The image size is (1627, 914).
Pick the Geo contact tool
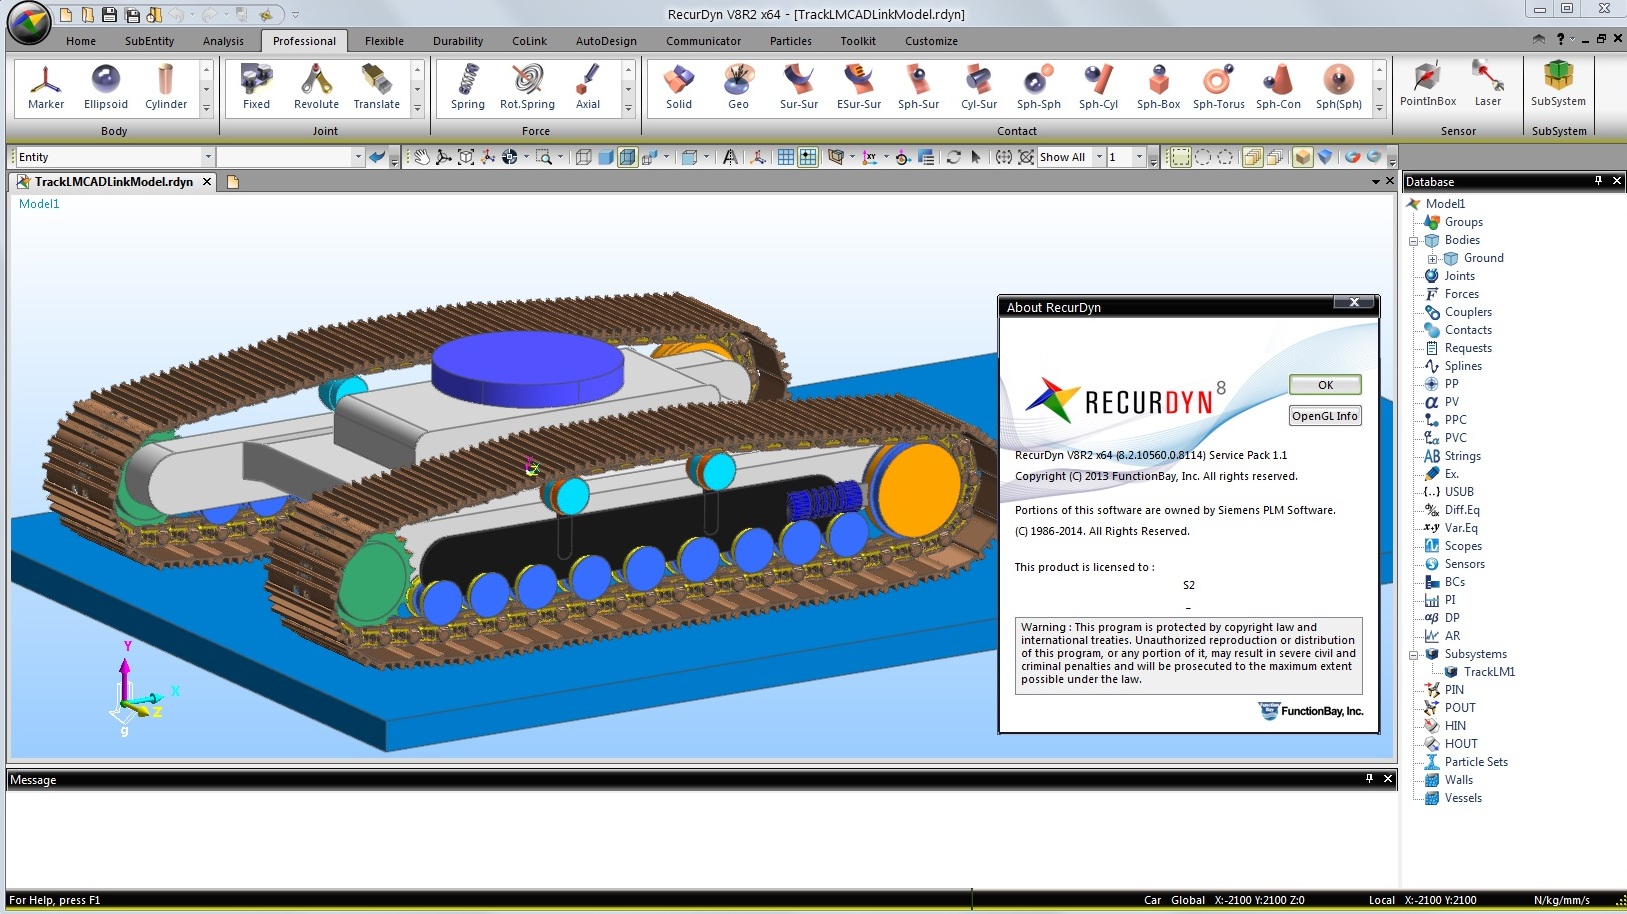(x=738, y=87)
